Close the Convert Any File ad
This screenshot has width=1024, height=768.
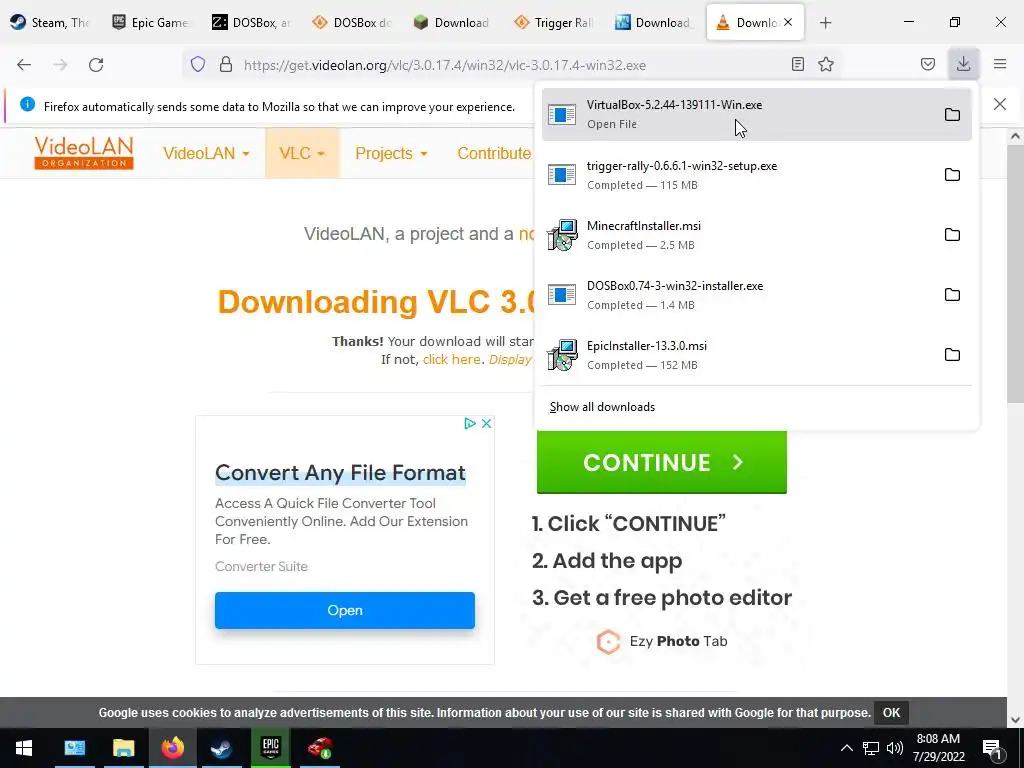487,423
